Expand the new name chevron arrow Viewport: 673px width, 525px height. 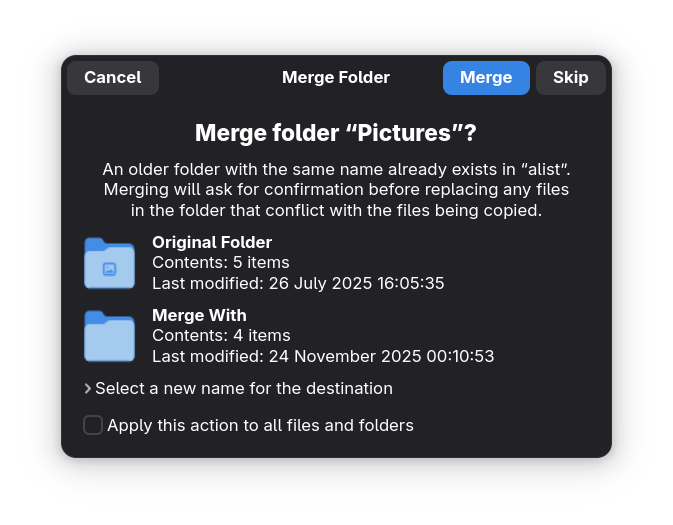pyautogui.click(x=88, y=388)
